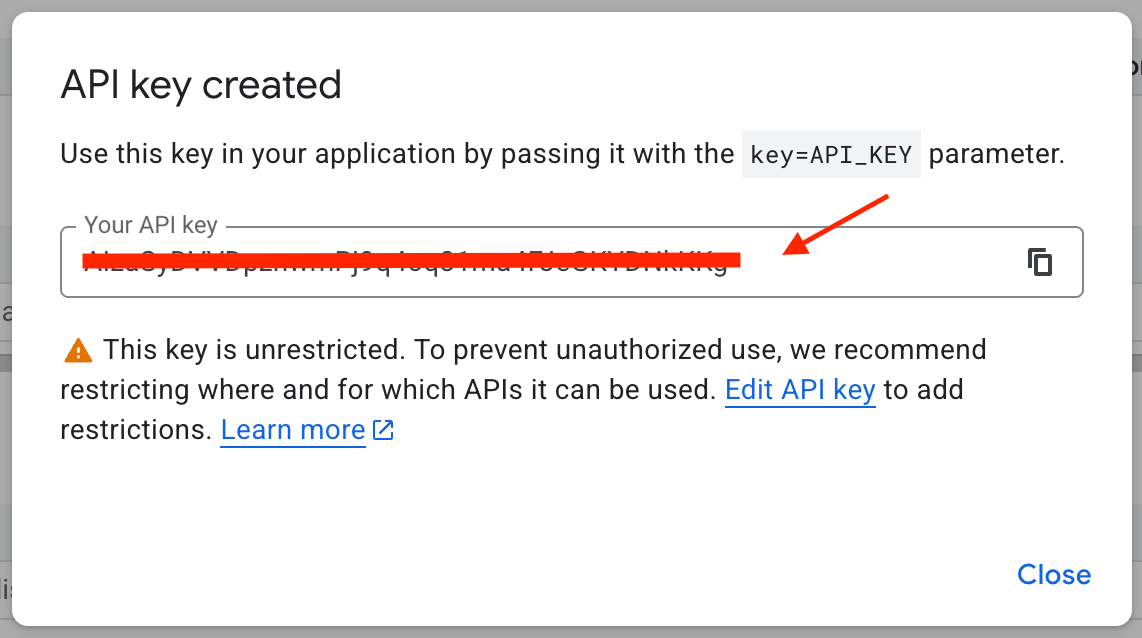This screenshot has height=638, width=1142.
Task: Click the Your API key field label
Action: (151, 225)
